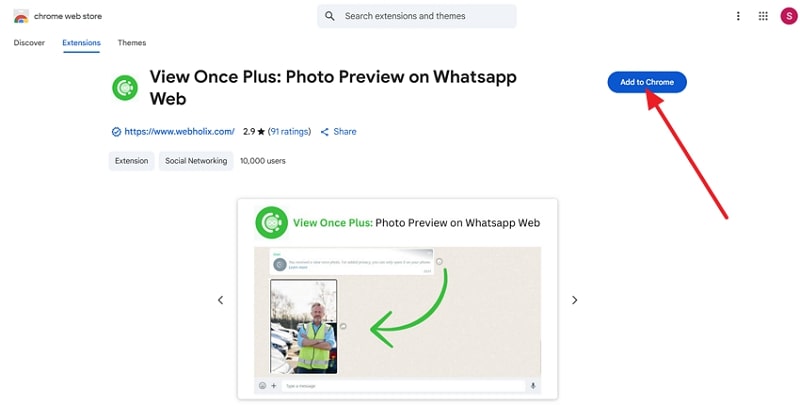Open the account profile avatar
The width and height of the screenshot is (800, 406).
(x=789, y=16)
